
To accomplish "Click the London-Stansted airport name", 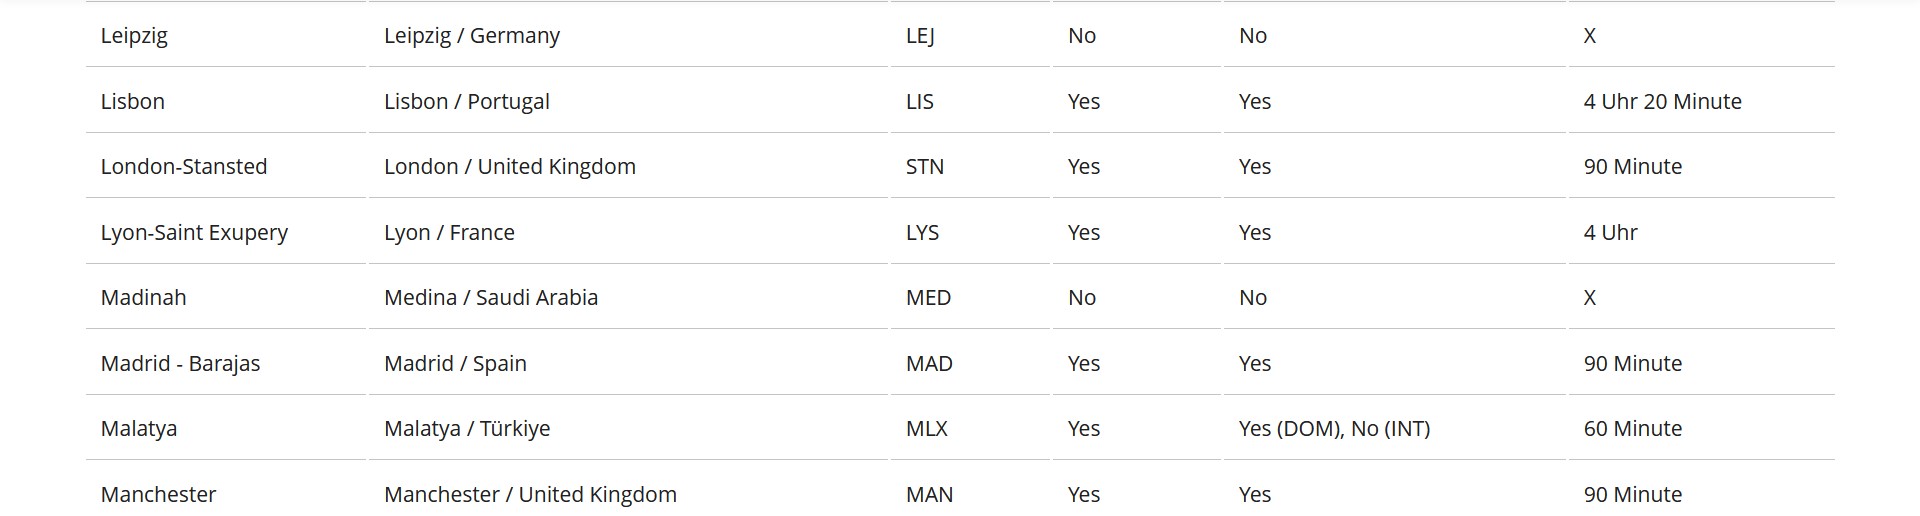I will (x=183, y=167).
